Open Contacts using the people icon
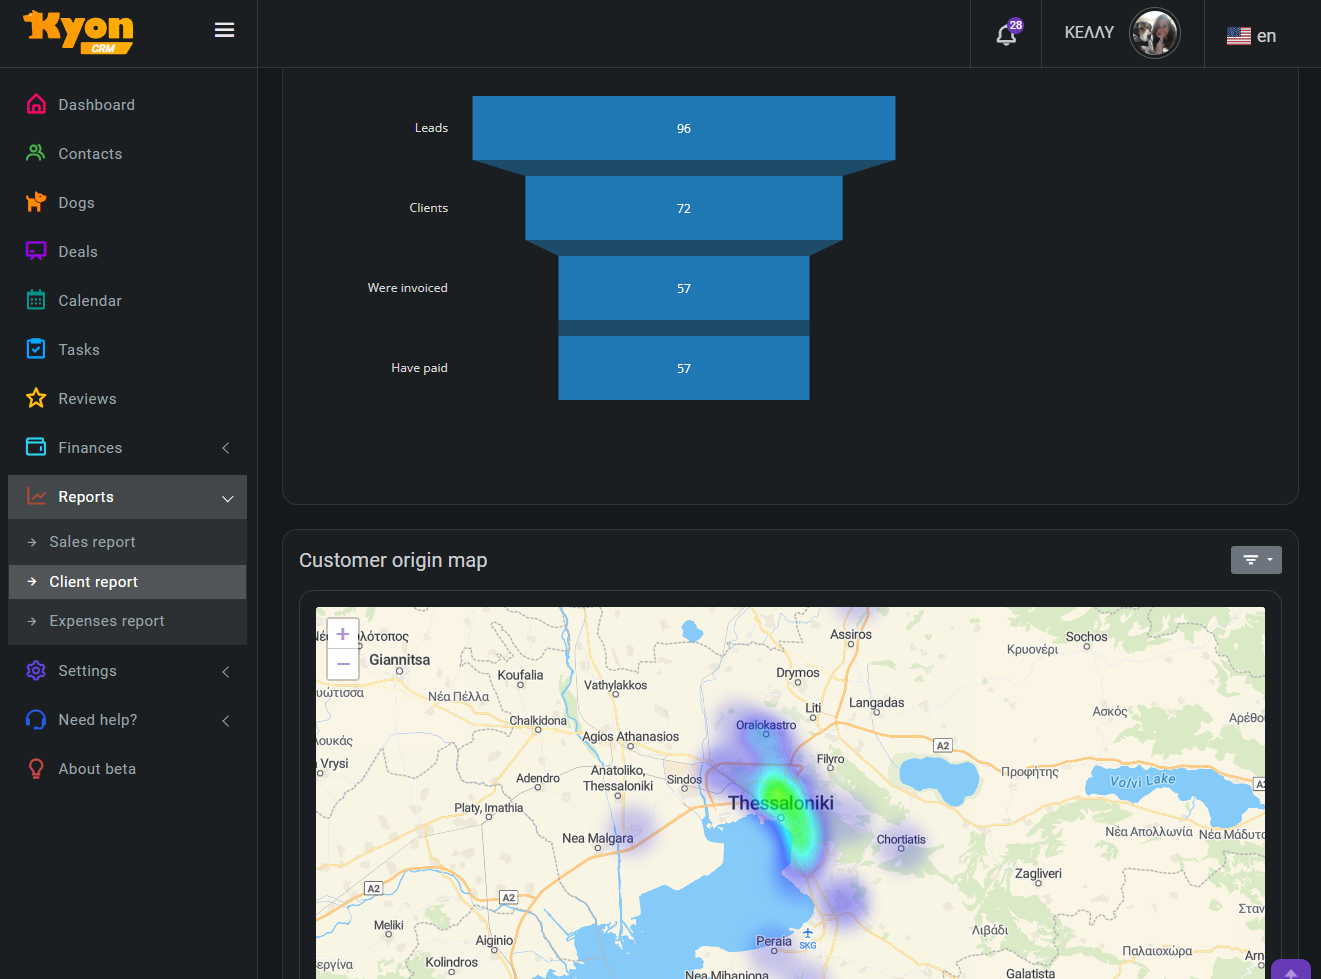 coord(36,153)
